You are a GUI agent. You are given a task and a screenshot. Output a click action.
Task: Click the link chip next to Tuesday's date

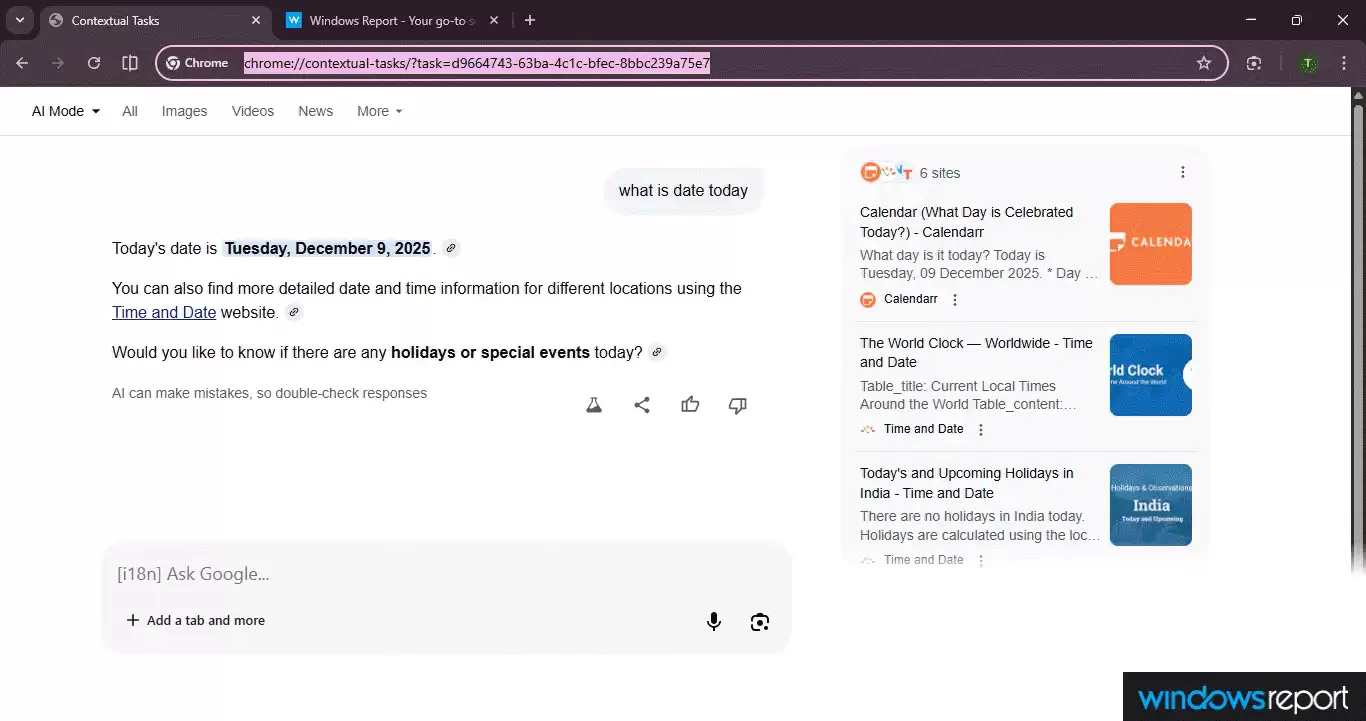click(450, 247)
